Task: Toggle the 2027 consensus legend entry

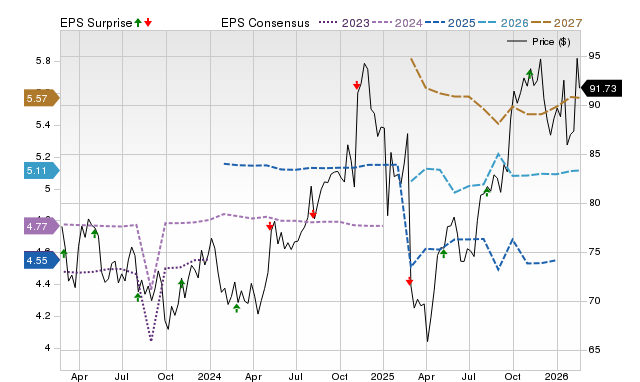Action: point(556,23)
